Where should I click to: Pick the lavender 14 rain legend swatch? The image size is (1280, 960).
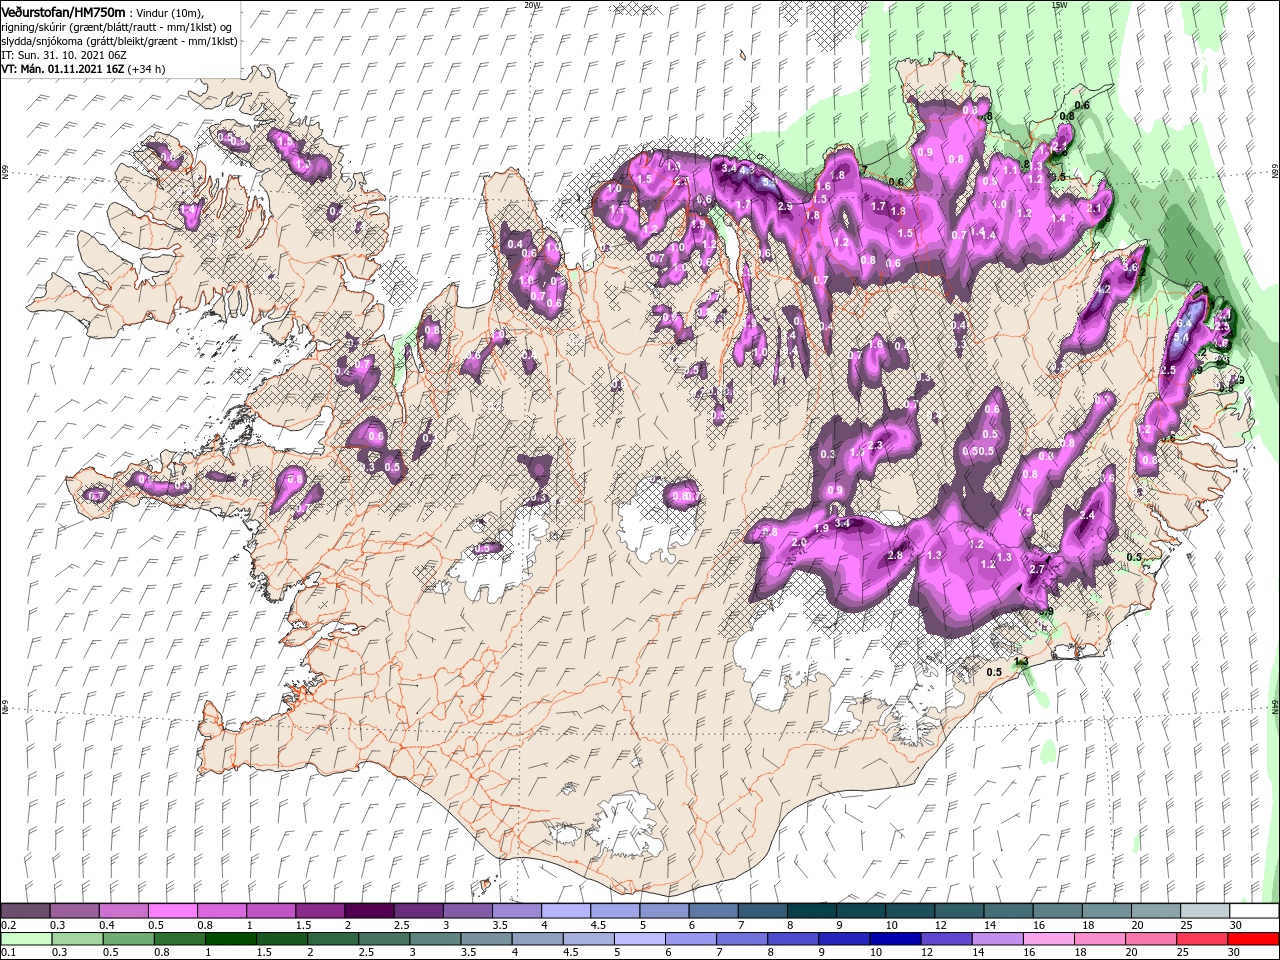coord(997,938)
